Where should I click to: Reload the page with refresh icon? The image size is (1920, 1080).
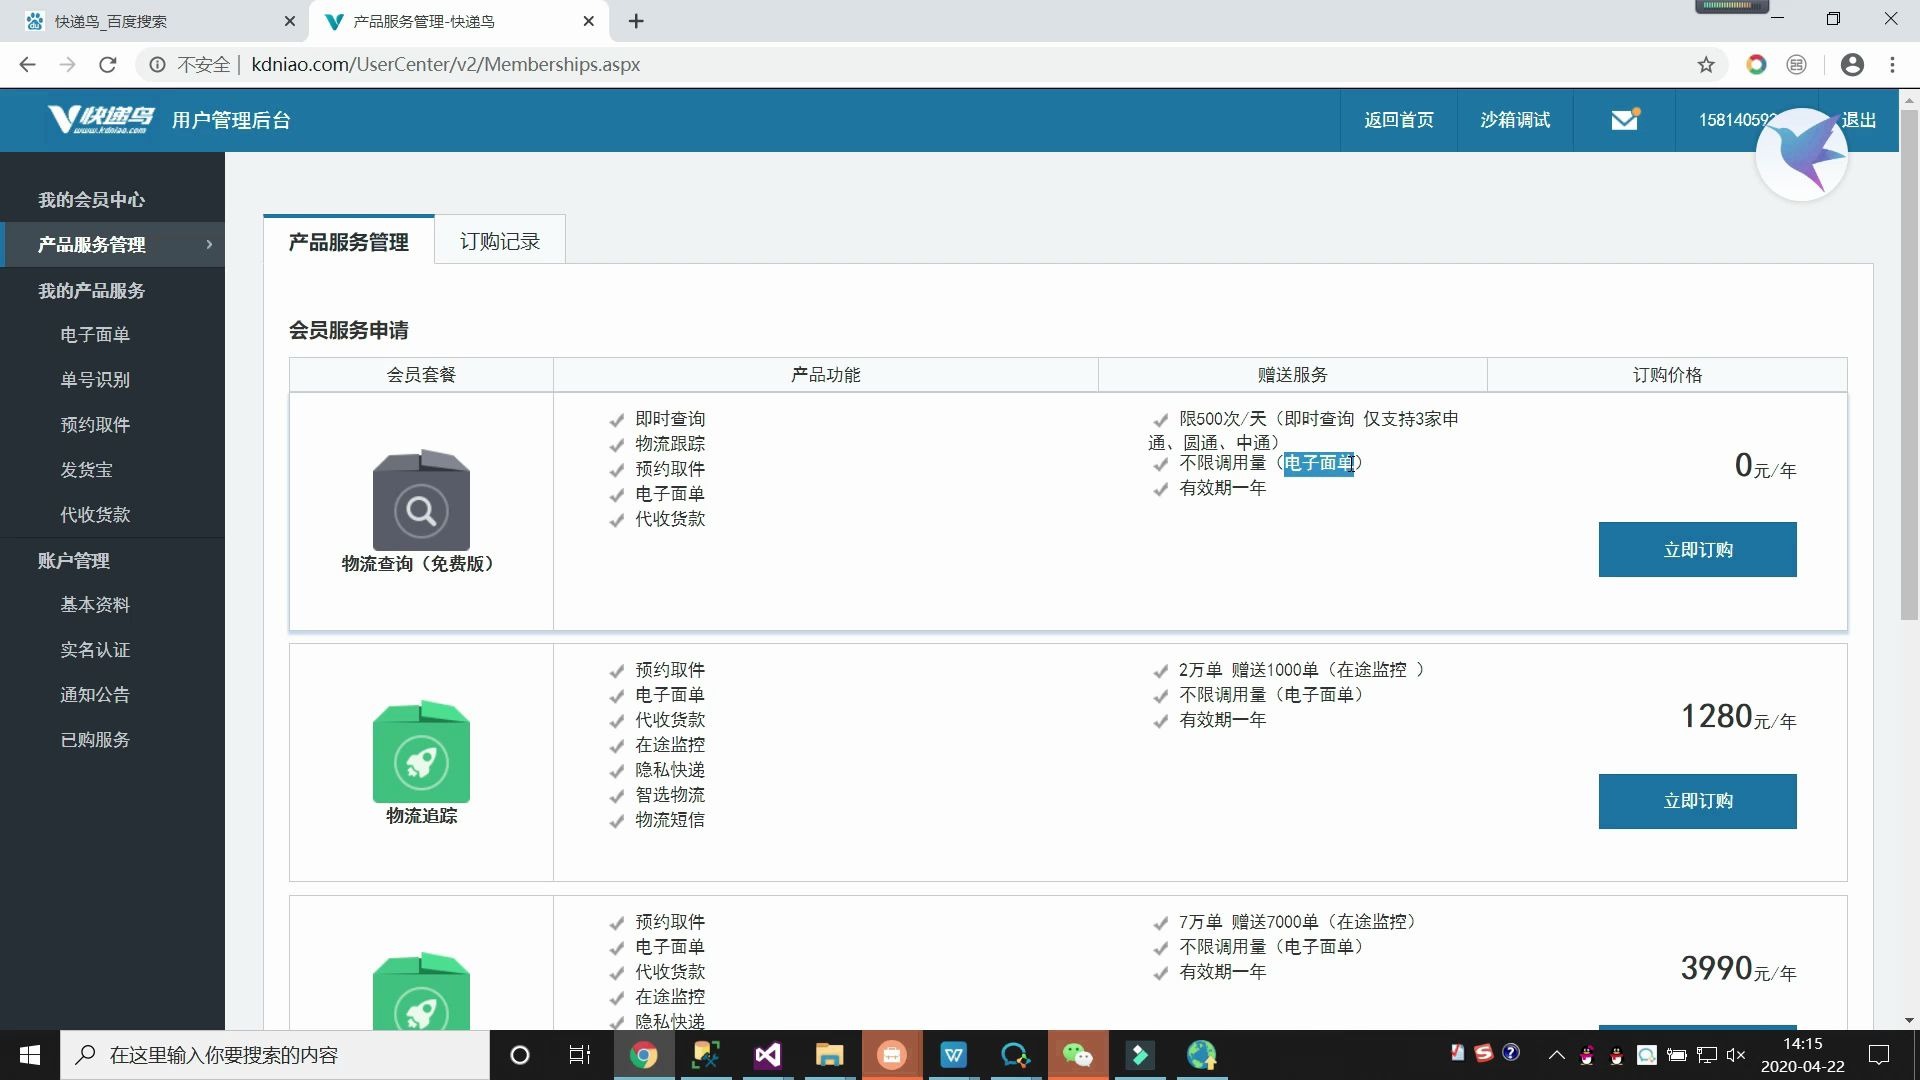[107, 65]
